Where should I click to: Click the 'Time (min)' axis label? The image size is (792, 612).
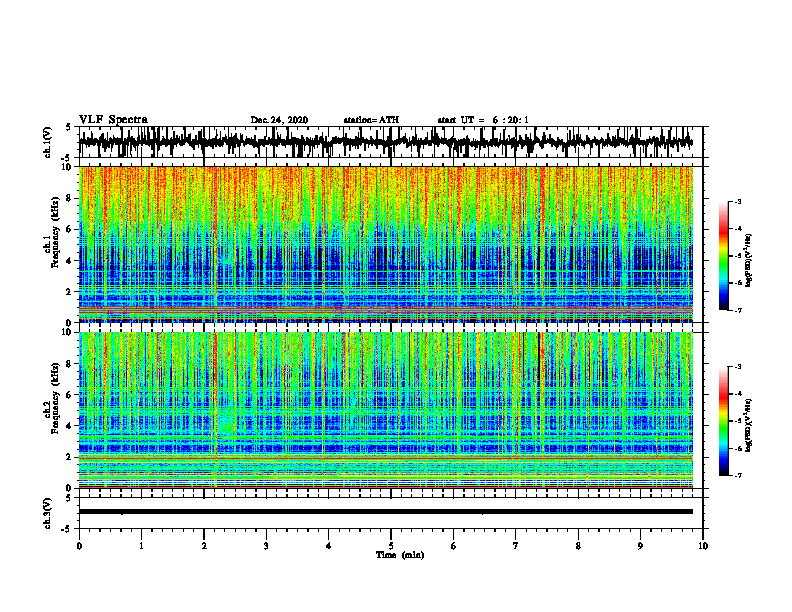point(400,555)
